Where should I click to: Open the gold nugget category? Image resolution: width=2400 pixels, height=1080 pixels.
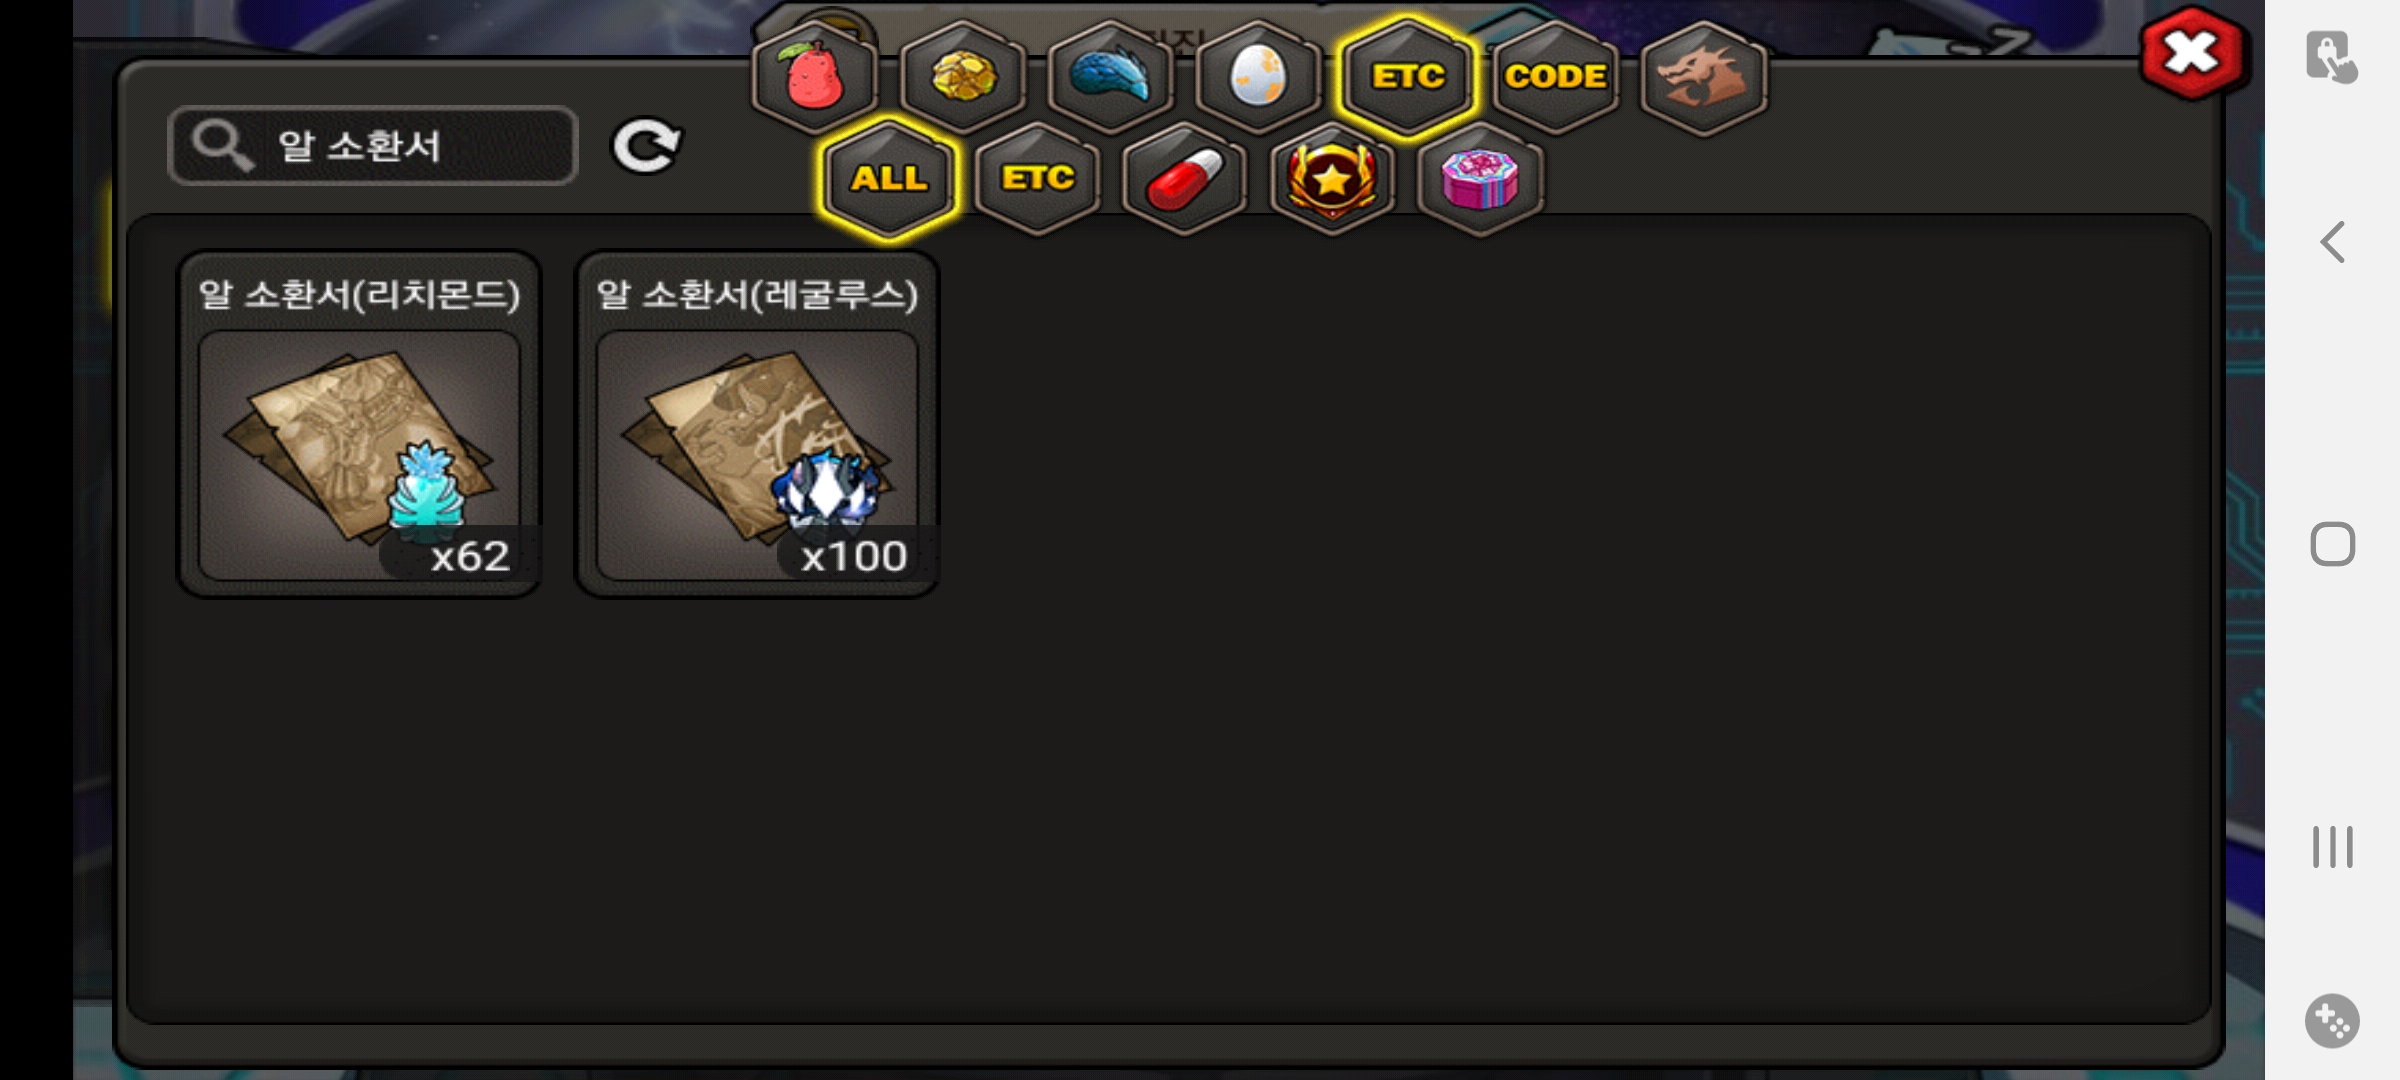click(x=963, y=78)
